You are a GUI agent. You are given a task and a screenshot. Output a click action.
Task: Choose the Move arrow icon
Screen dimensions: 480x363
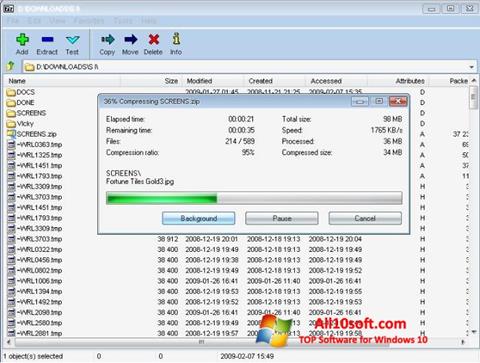click(130, 39)
